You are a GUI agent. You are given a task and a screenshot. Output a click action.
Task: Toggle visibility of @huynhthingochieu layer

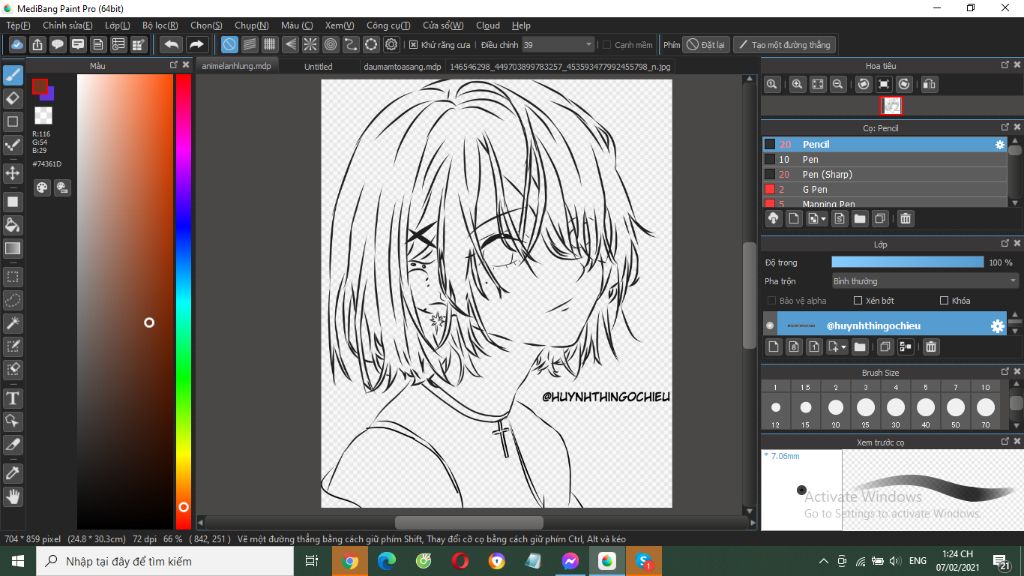coord(770,325)
